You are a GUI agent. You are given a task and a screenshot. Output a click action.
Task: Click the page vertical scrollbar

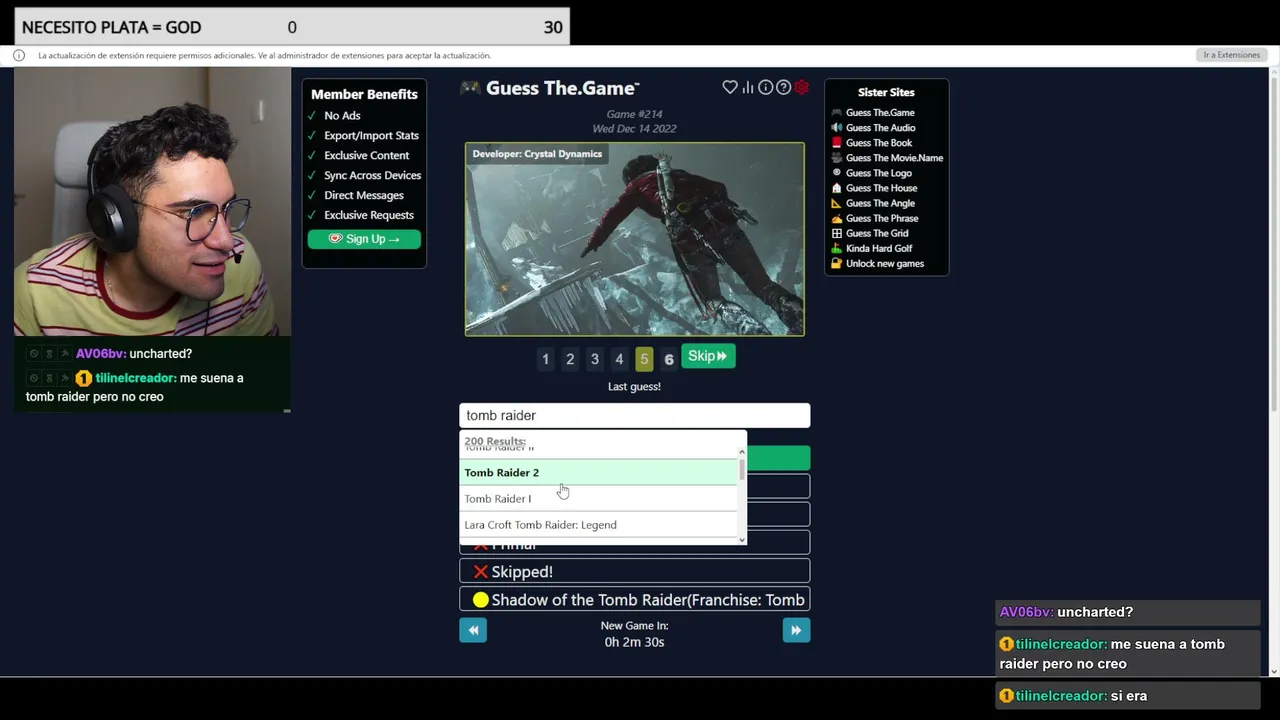point(1274,370)
